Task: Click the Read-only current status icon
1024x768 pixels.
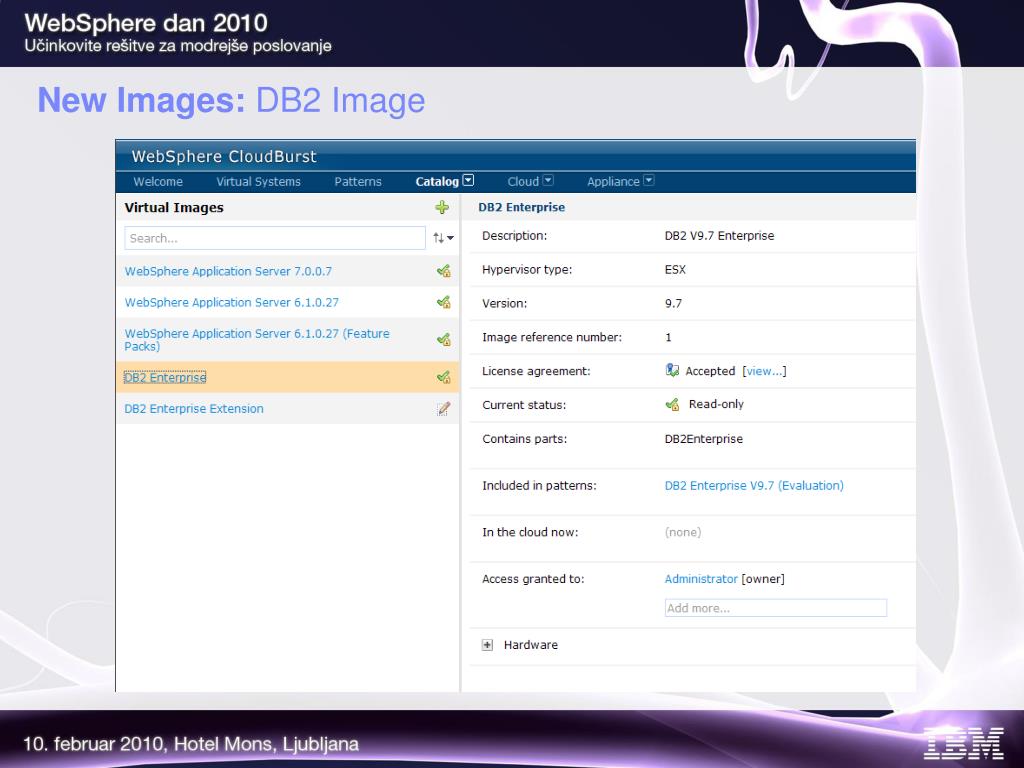Action: 672,404
